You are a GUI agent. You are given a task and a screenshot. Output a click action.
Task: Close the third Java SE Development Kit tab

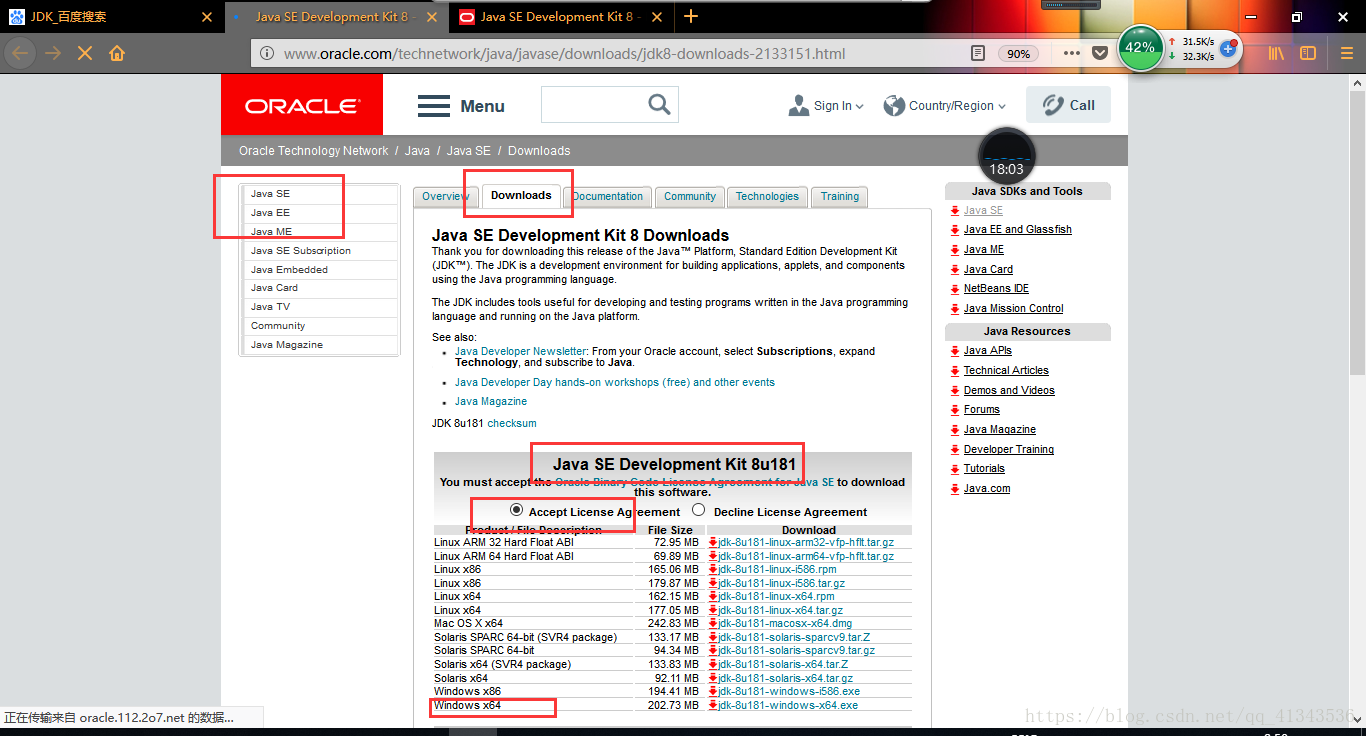[657, 17]
